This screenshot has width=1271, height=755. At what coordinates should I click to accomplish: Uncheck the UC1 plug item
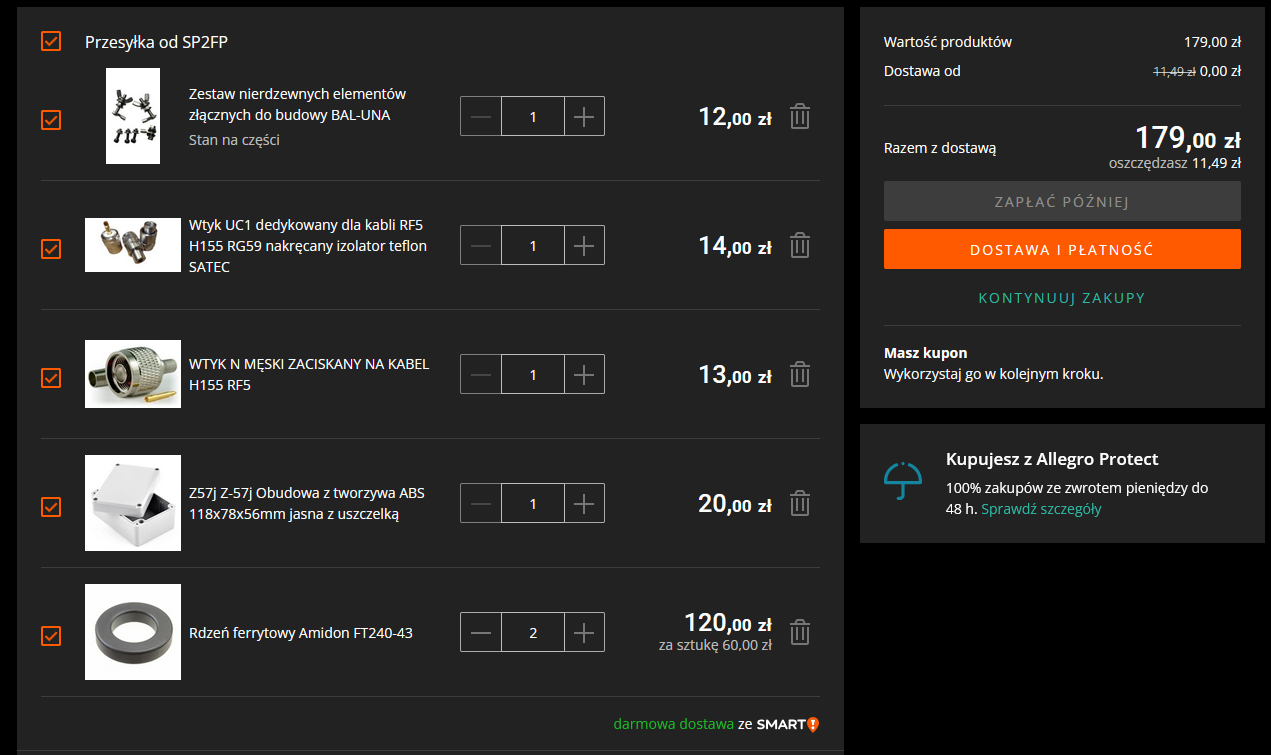pyautogui.click(x=51, y=249)
